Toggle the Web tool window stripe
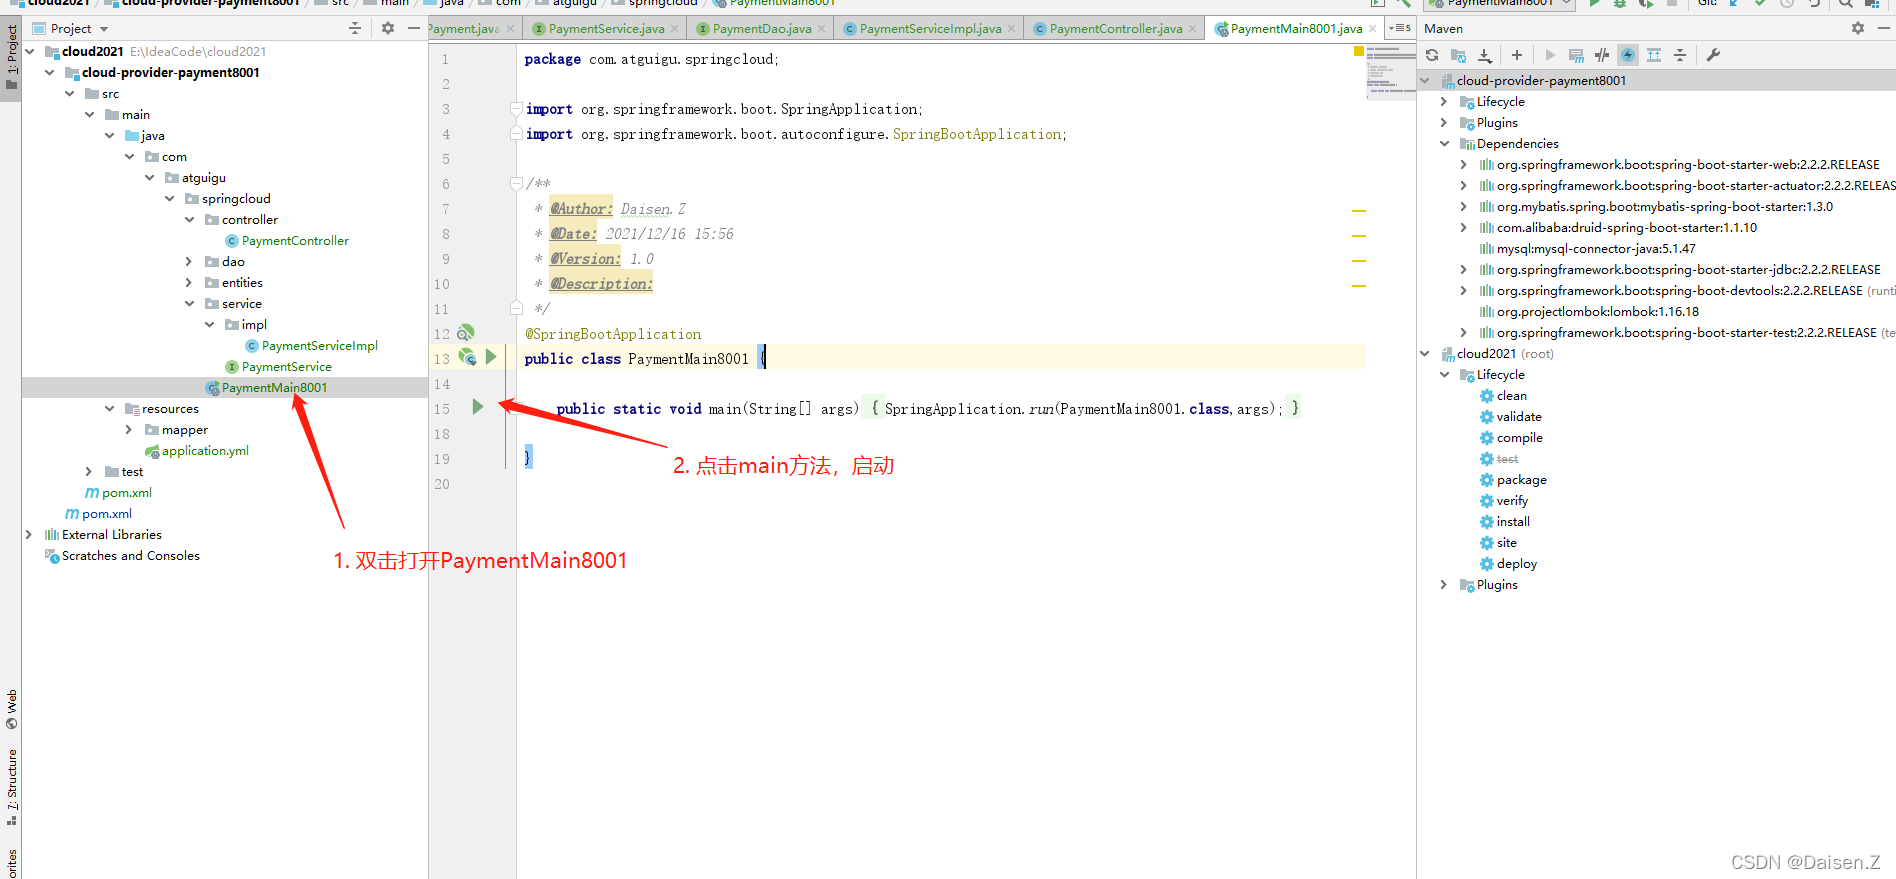This screenshot has width=1896, height=879. point(11,709)
